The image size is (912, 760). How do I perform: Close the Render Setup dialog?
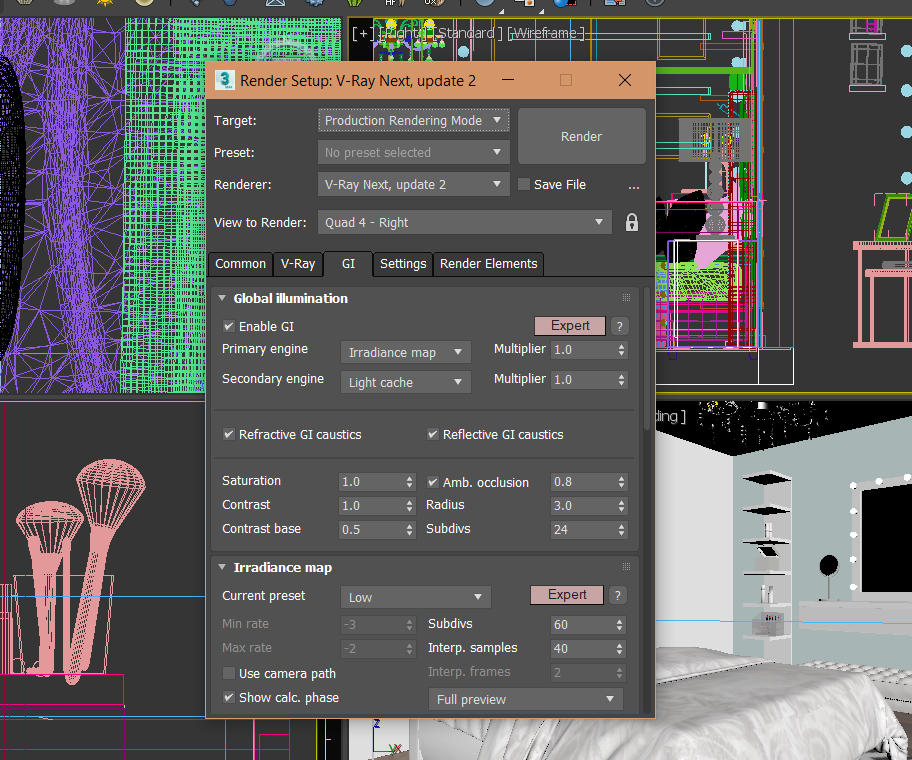tap(625, 80)
